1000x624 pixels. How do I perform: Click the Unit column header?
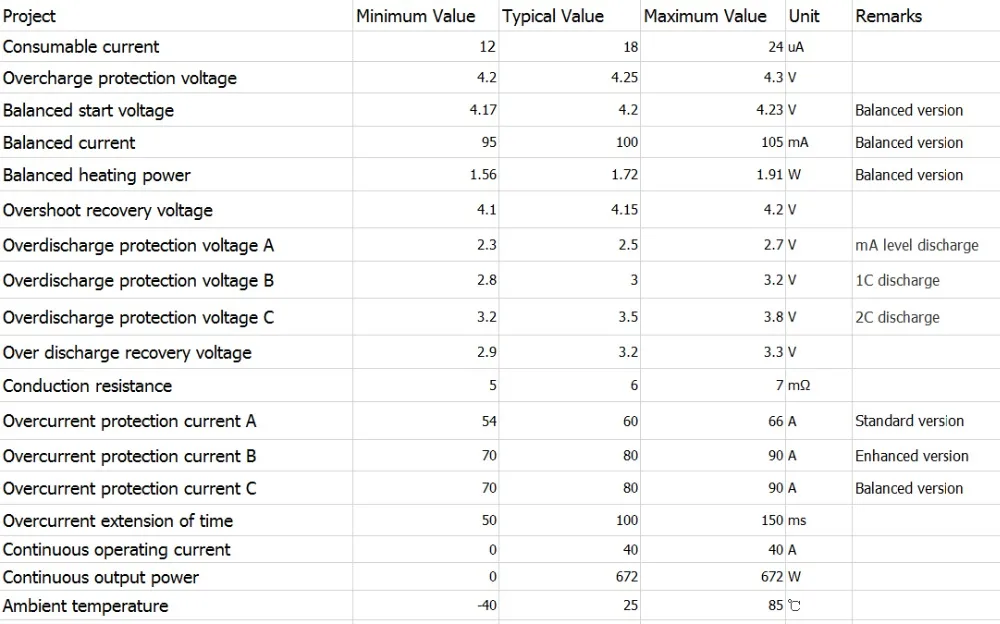point(804,16)
